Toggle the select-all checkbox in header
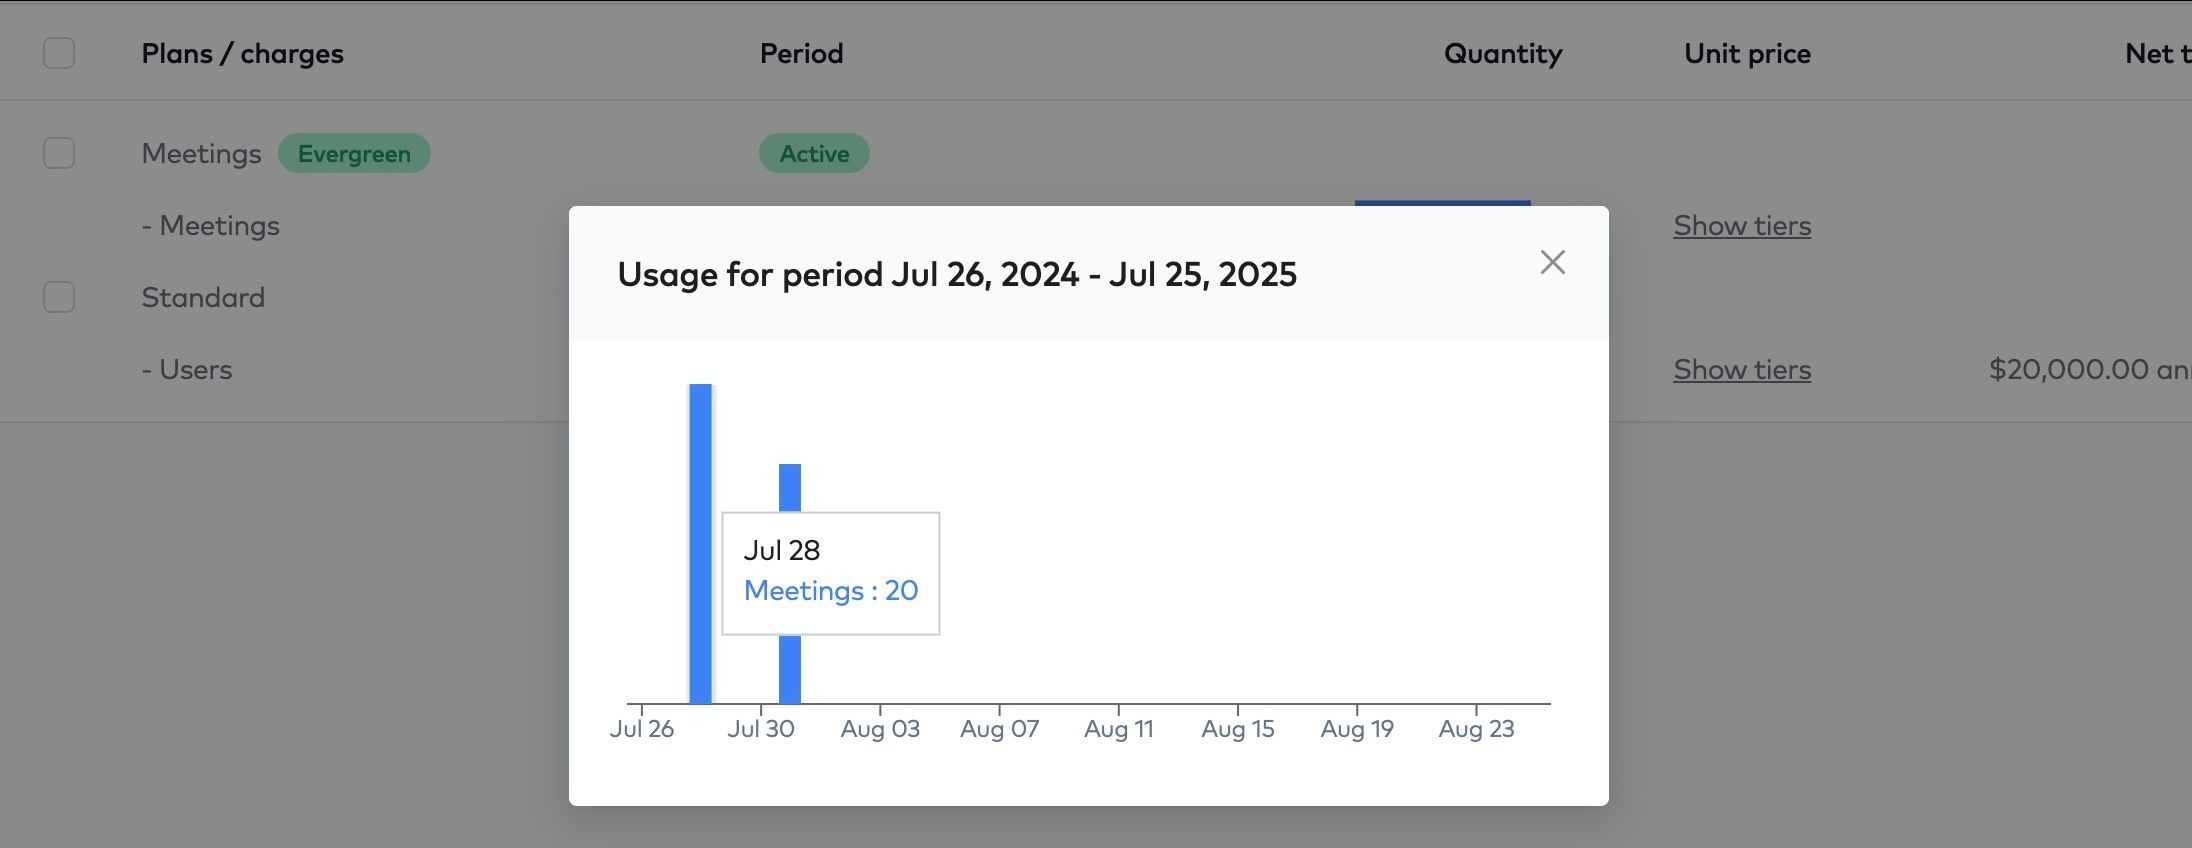2192x848 pixels. click(59, 53)
